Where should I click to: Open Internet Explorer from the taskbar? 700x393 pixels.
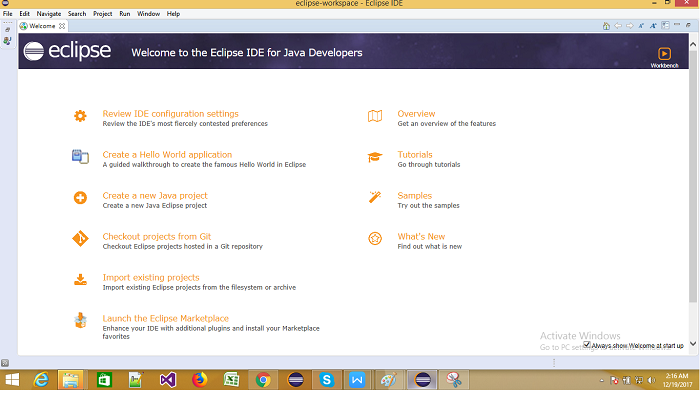pos(42,380)
